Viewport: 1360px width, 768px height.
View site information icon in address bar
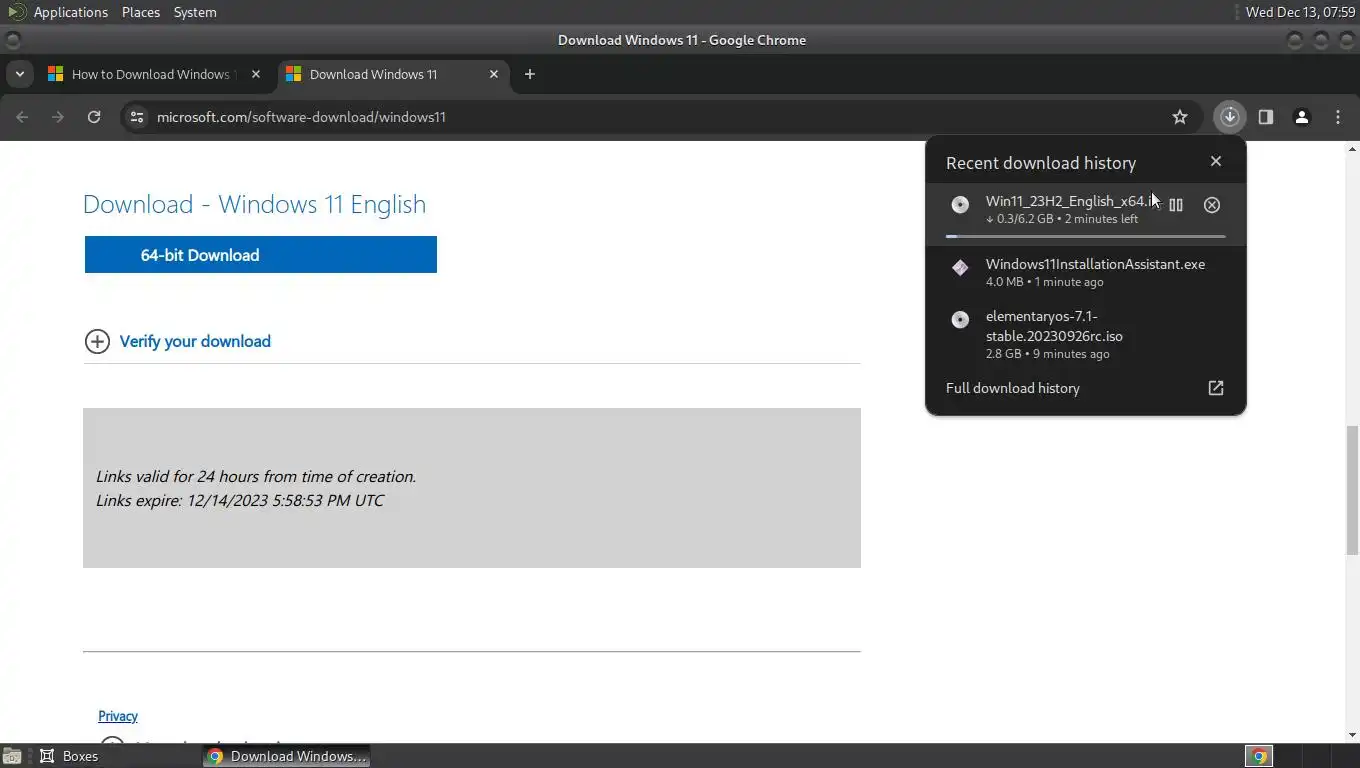coord(138,117)
